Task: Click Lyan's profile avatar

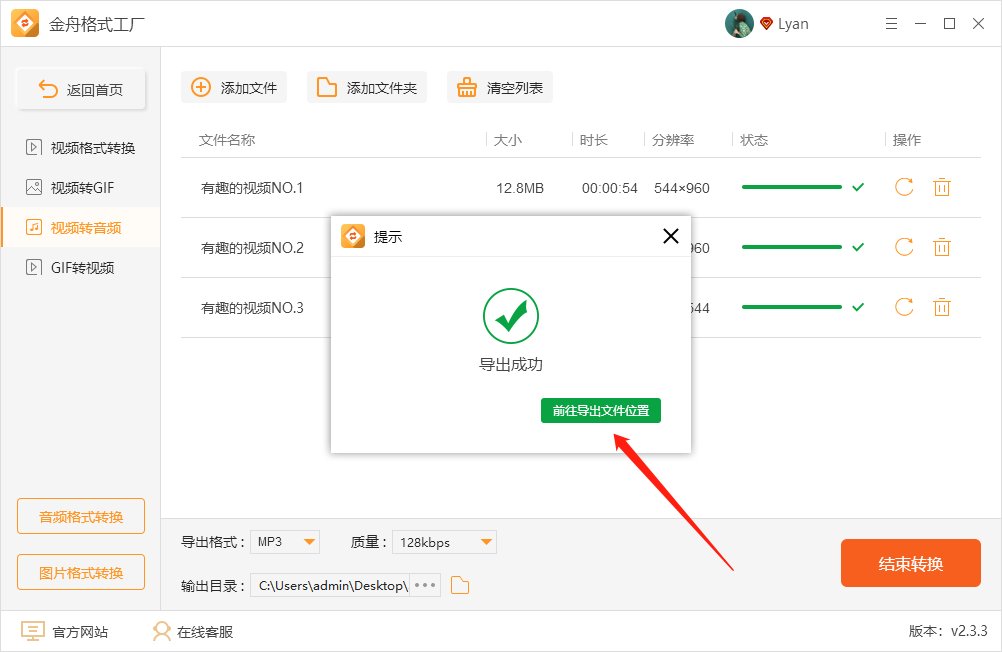Action: tap(739, 23)
